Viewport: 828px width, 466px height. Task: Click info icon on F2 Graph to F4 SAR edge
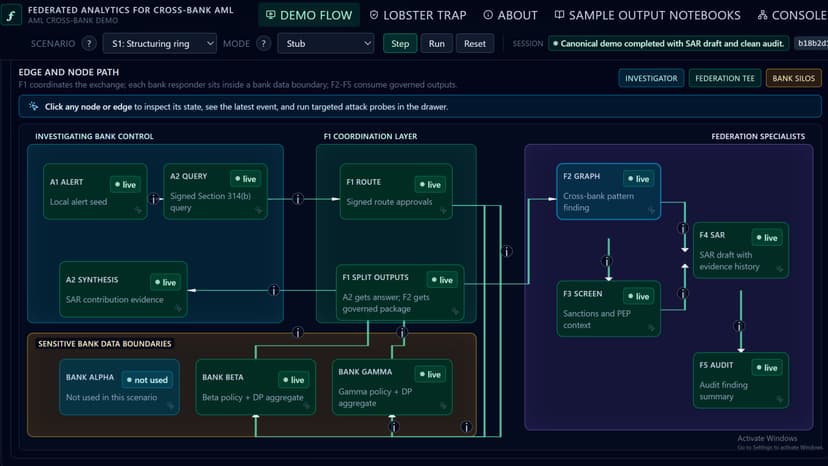(x=683, y=228)
